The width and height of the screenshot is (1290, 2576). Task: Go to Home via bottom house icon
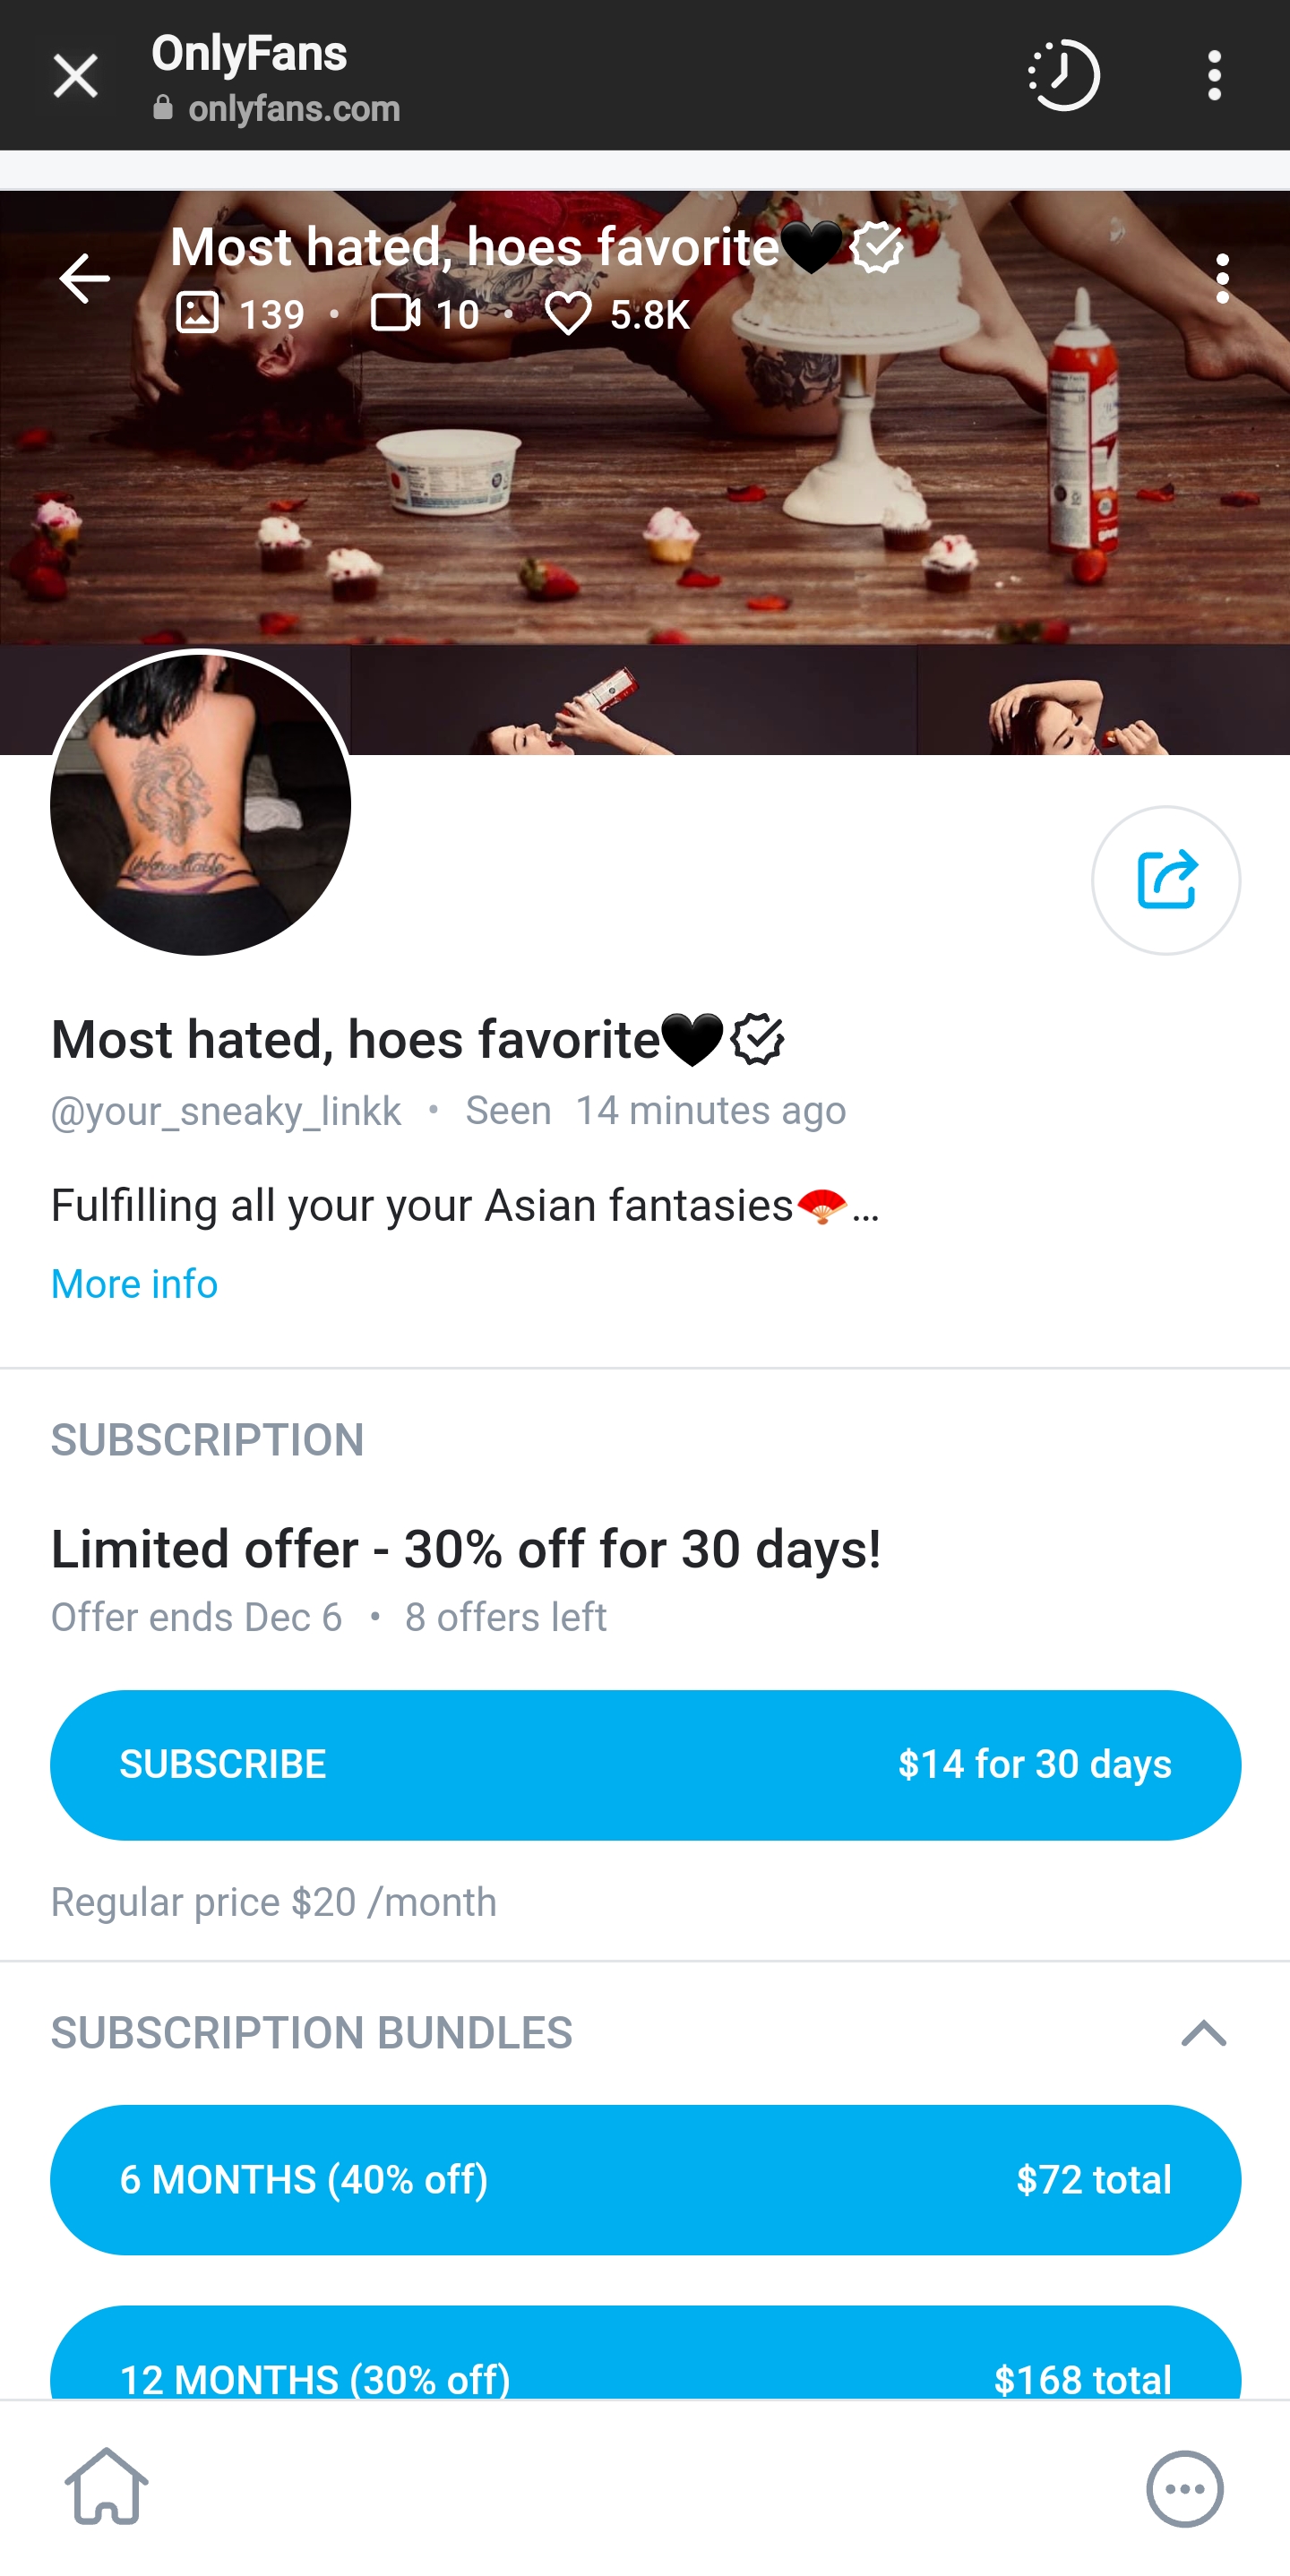click(x=106, y=2487)
